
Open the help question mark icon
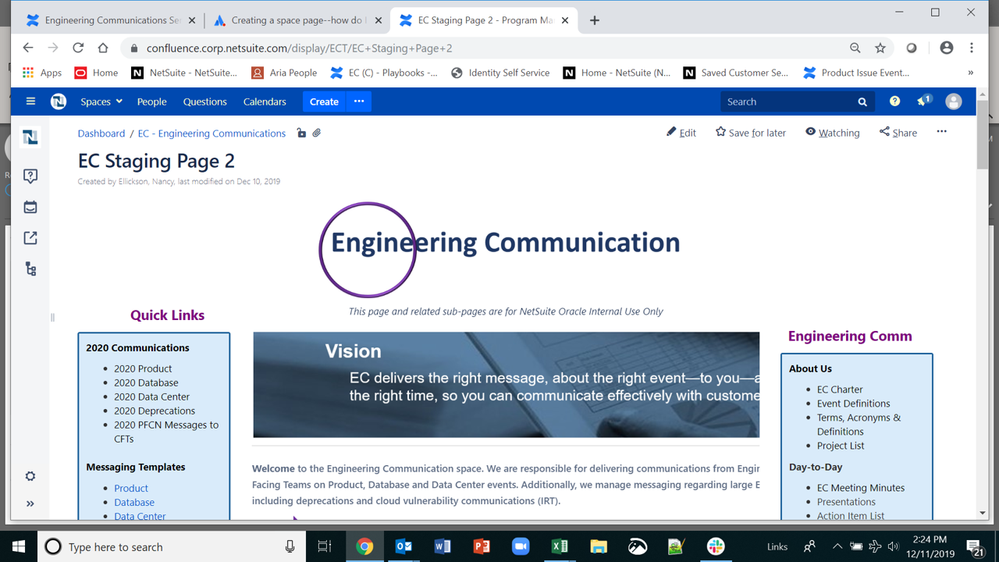tap(895, 101)
